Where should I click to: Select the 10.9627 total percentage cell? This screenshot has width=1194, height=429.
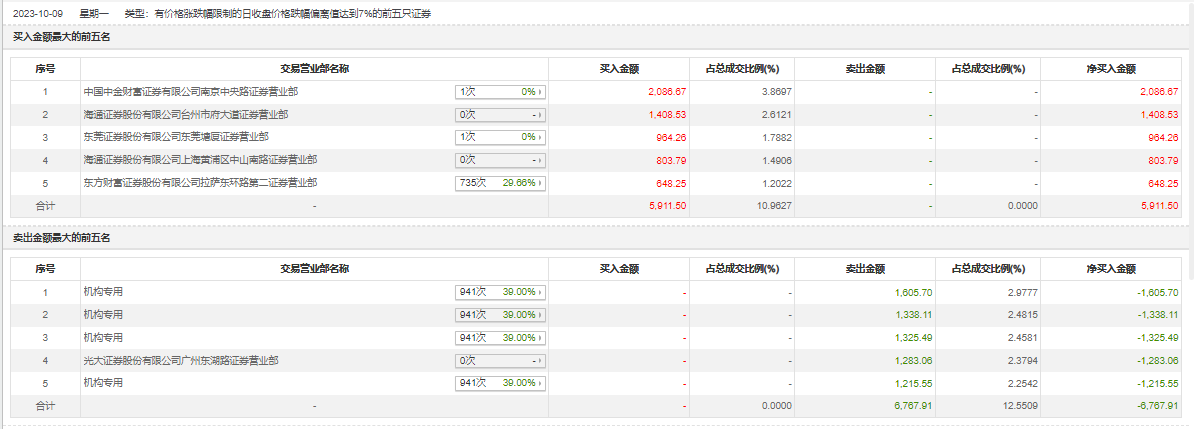pyautogui.click(x=773, y=206)
